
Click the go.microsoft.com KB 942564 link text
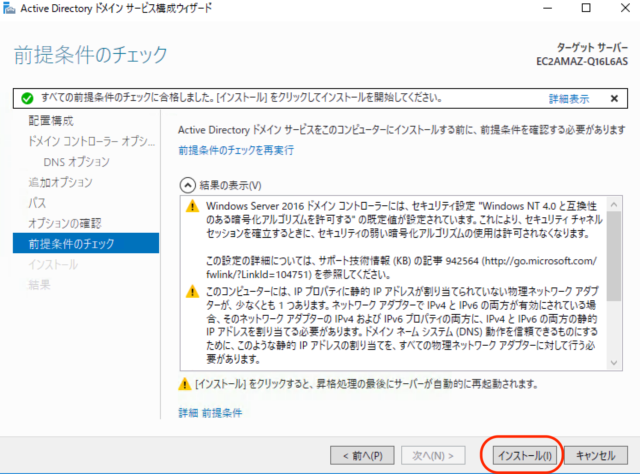tap(401, 267)
